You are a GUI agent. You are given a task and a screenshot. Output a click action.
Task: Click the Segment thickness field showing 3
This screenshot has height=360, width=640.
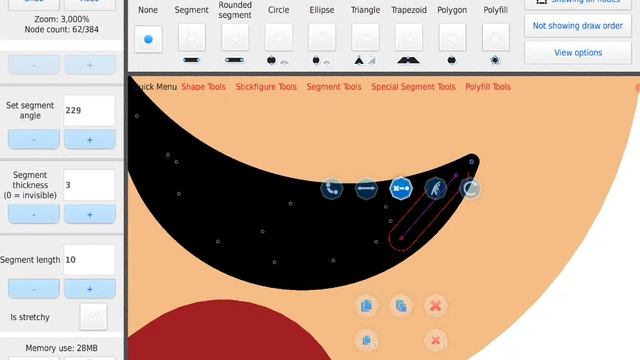tap(89, 185)
